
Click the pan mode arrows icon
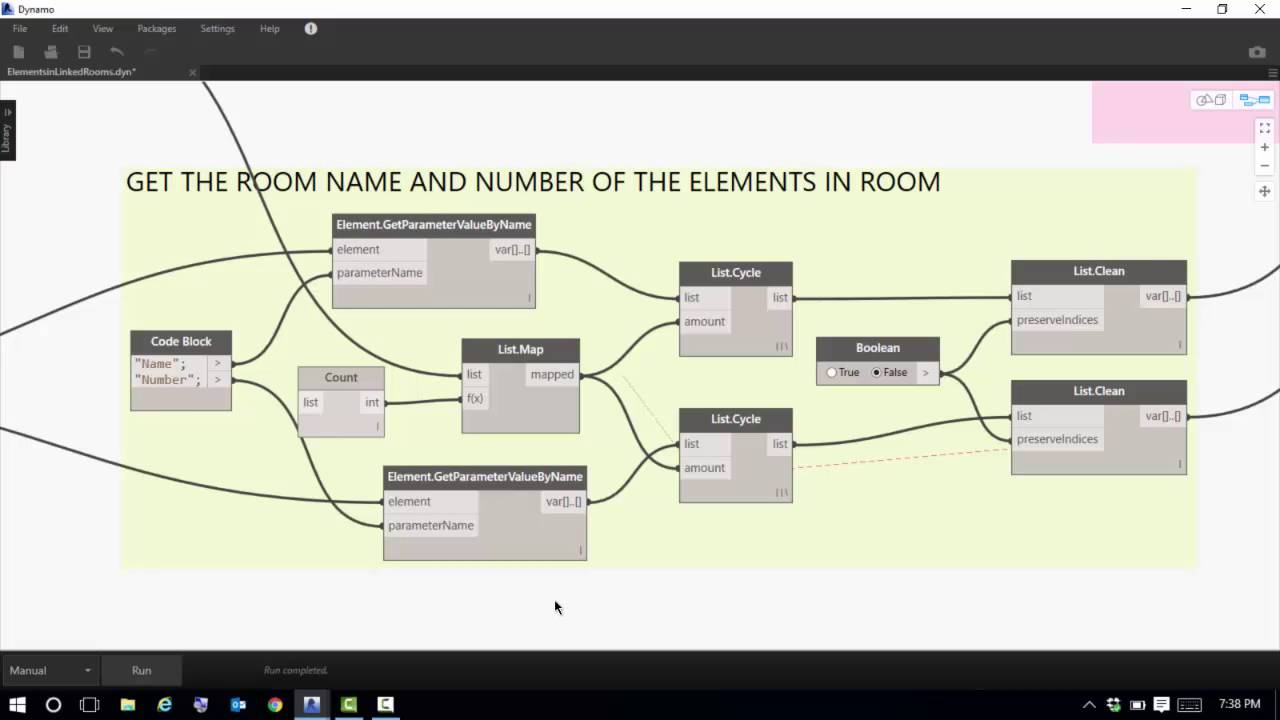pyautogui.click(x=1265, y=191)
